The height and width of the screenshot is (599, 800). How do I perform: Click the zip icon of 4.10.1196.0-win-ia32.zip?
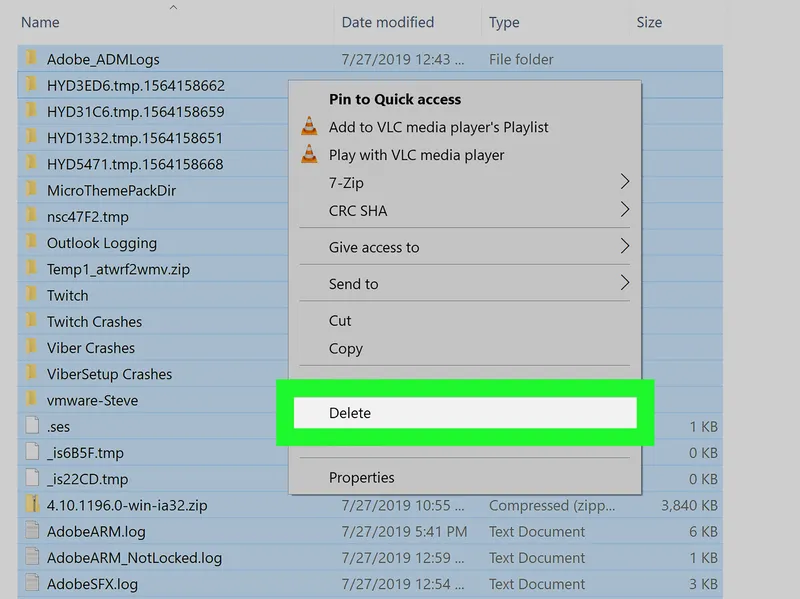(32, 505)
